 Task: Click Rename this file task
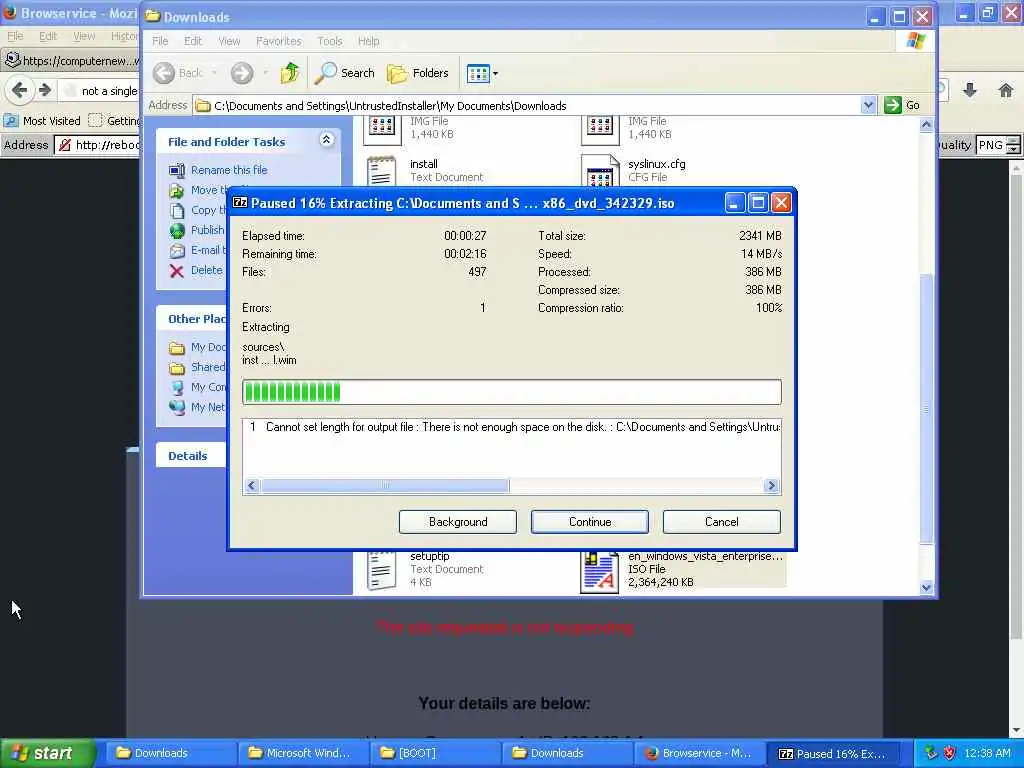click(229, 170)
